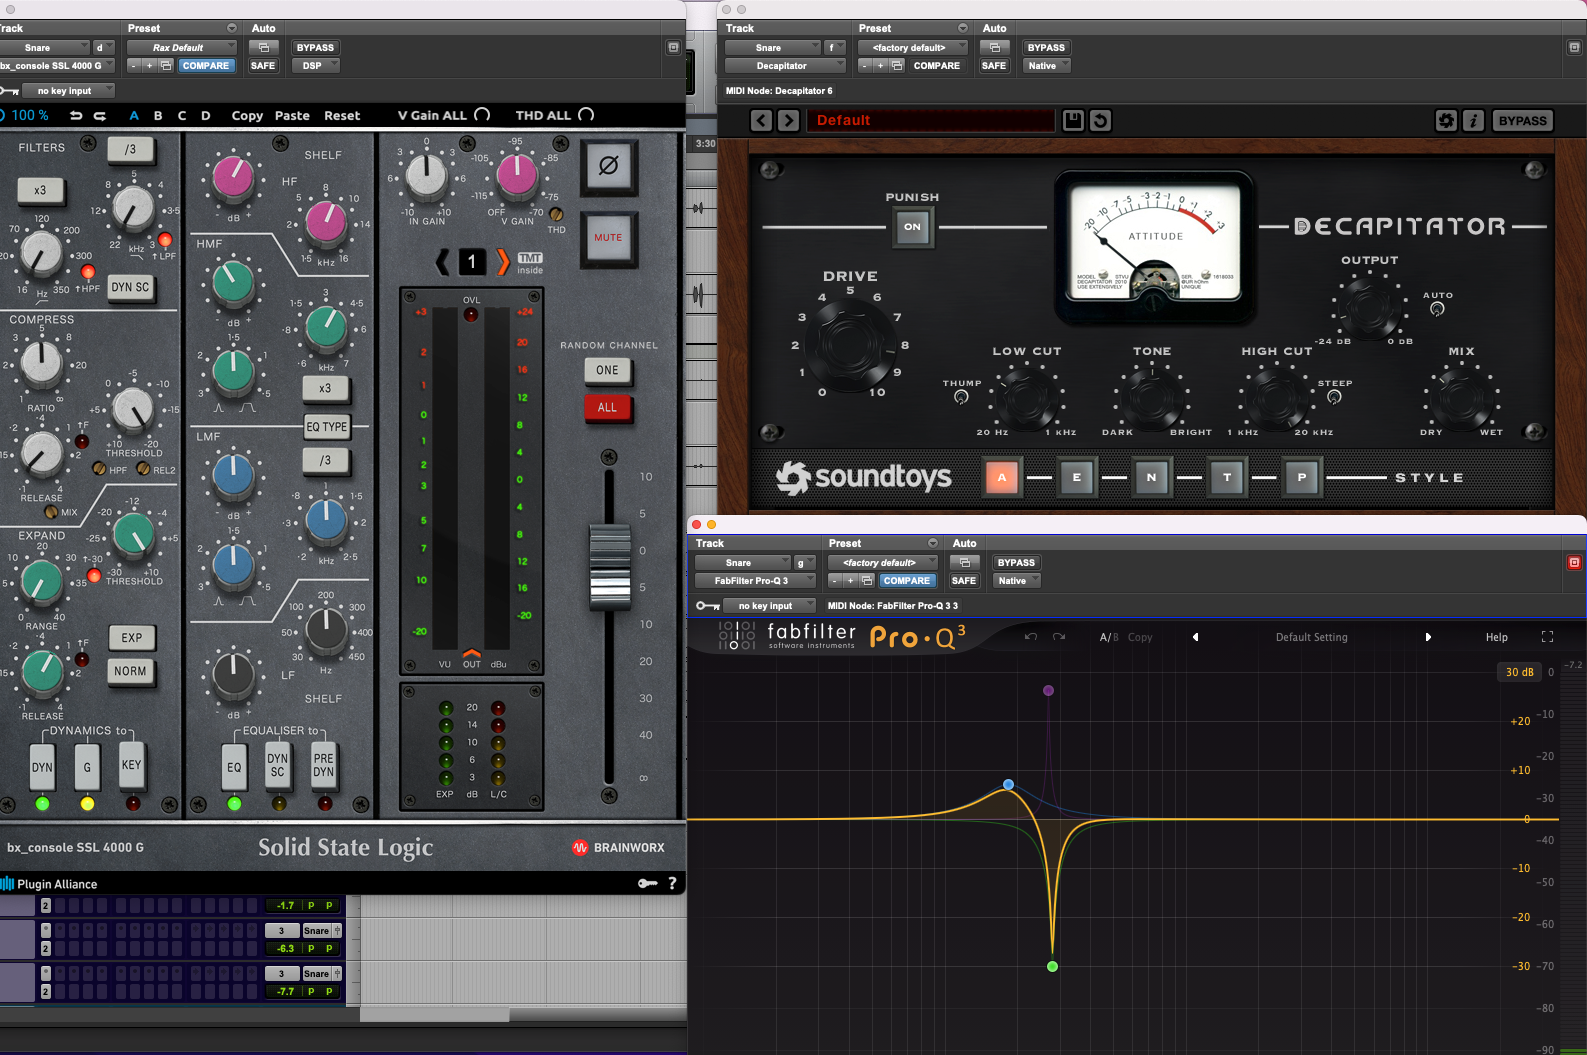Select the previous TMT channel arrow
This screenshot has height=1055, width=1587.
pos(442,262)
